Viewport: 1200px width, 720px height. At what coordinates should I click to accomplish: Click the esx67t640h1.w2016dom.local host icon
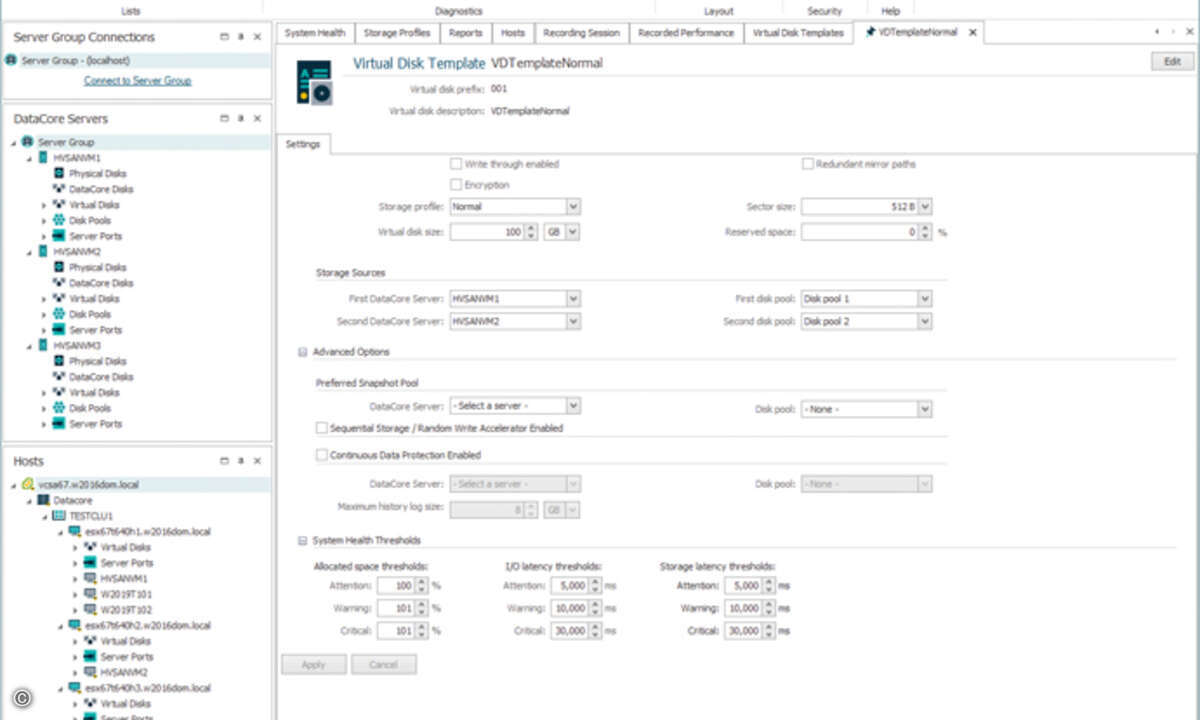(75, 531)
